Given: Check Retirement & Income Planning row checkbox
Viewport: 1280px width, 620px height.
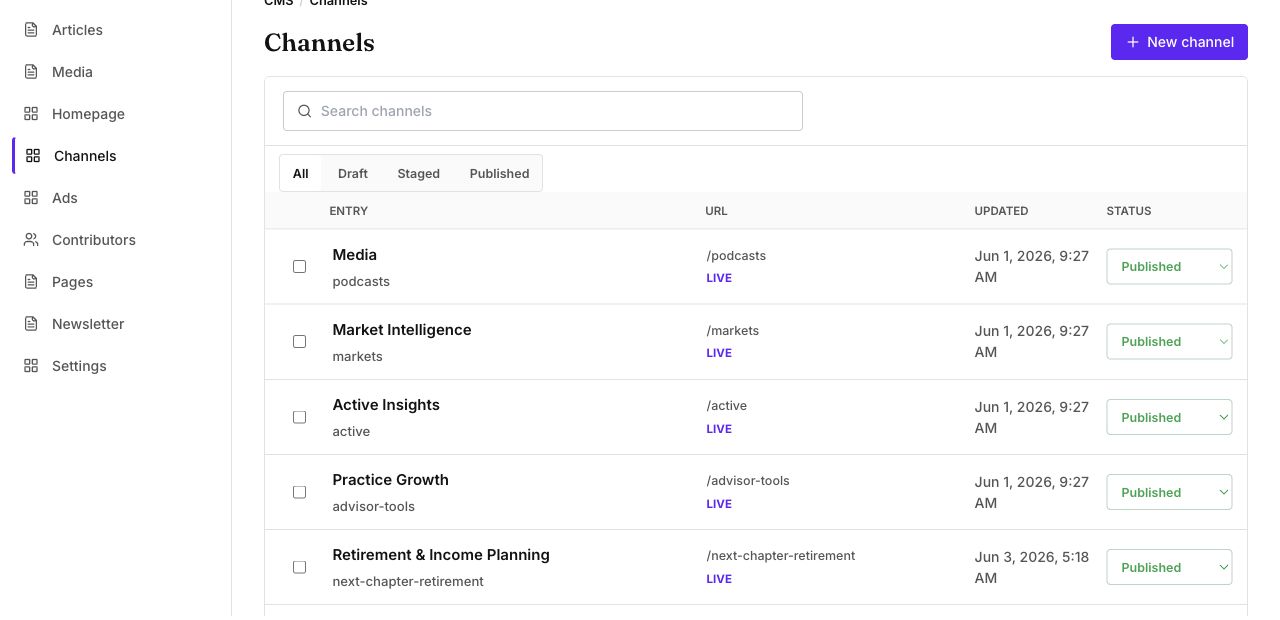Looking at the screenshot, I should (x=299, y=567).
